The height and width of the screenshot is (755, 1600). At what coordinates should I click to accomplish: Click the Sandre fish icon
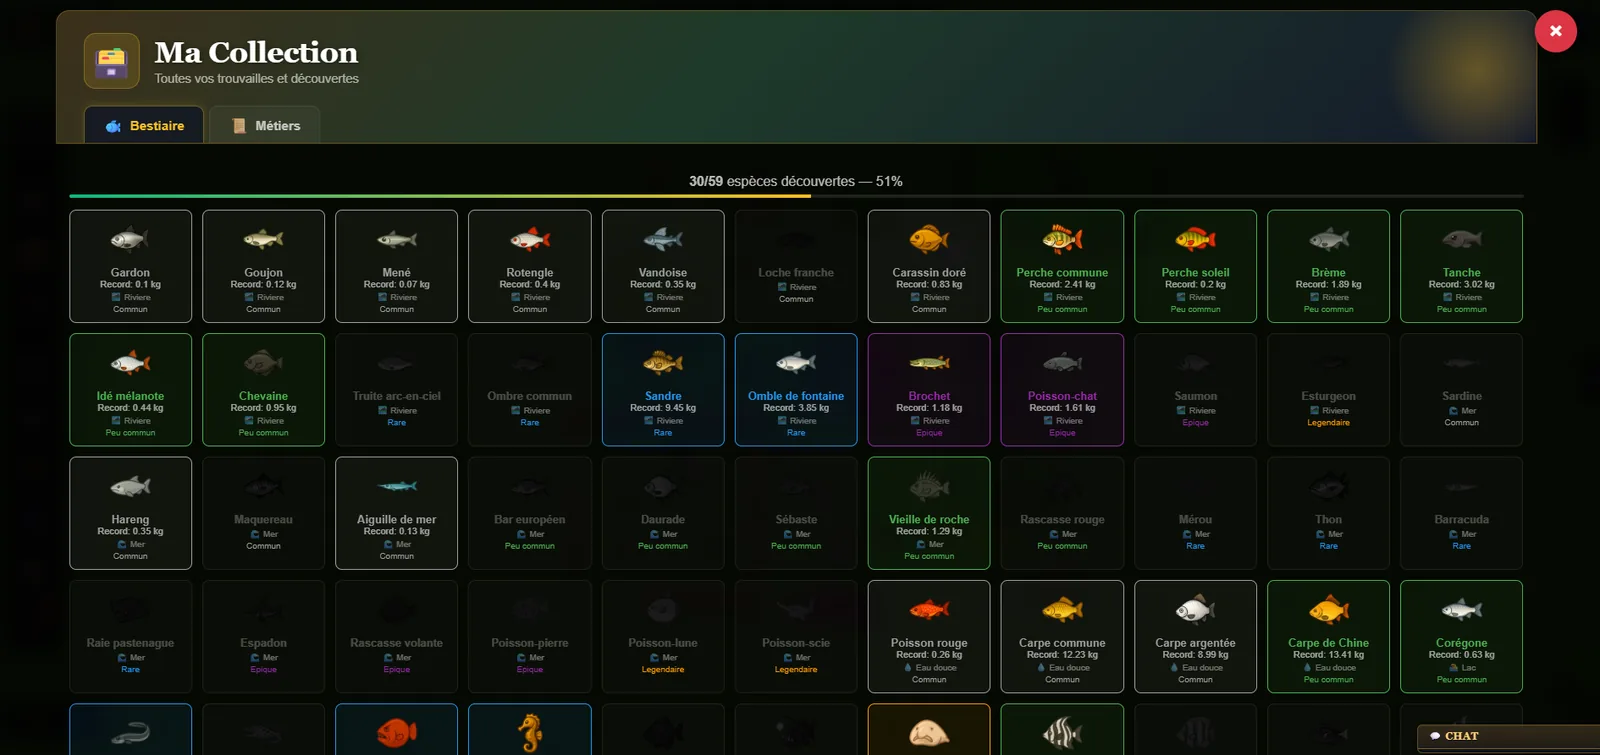[663, 363]
